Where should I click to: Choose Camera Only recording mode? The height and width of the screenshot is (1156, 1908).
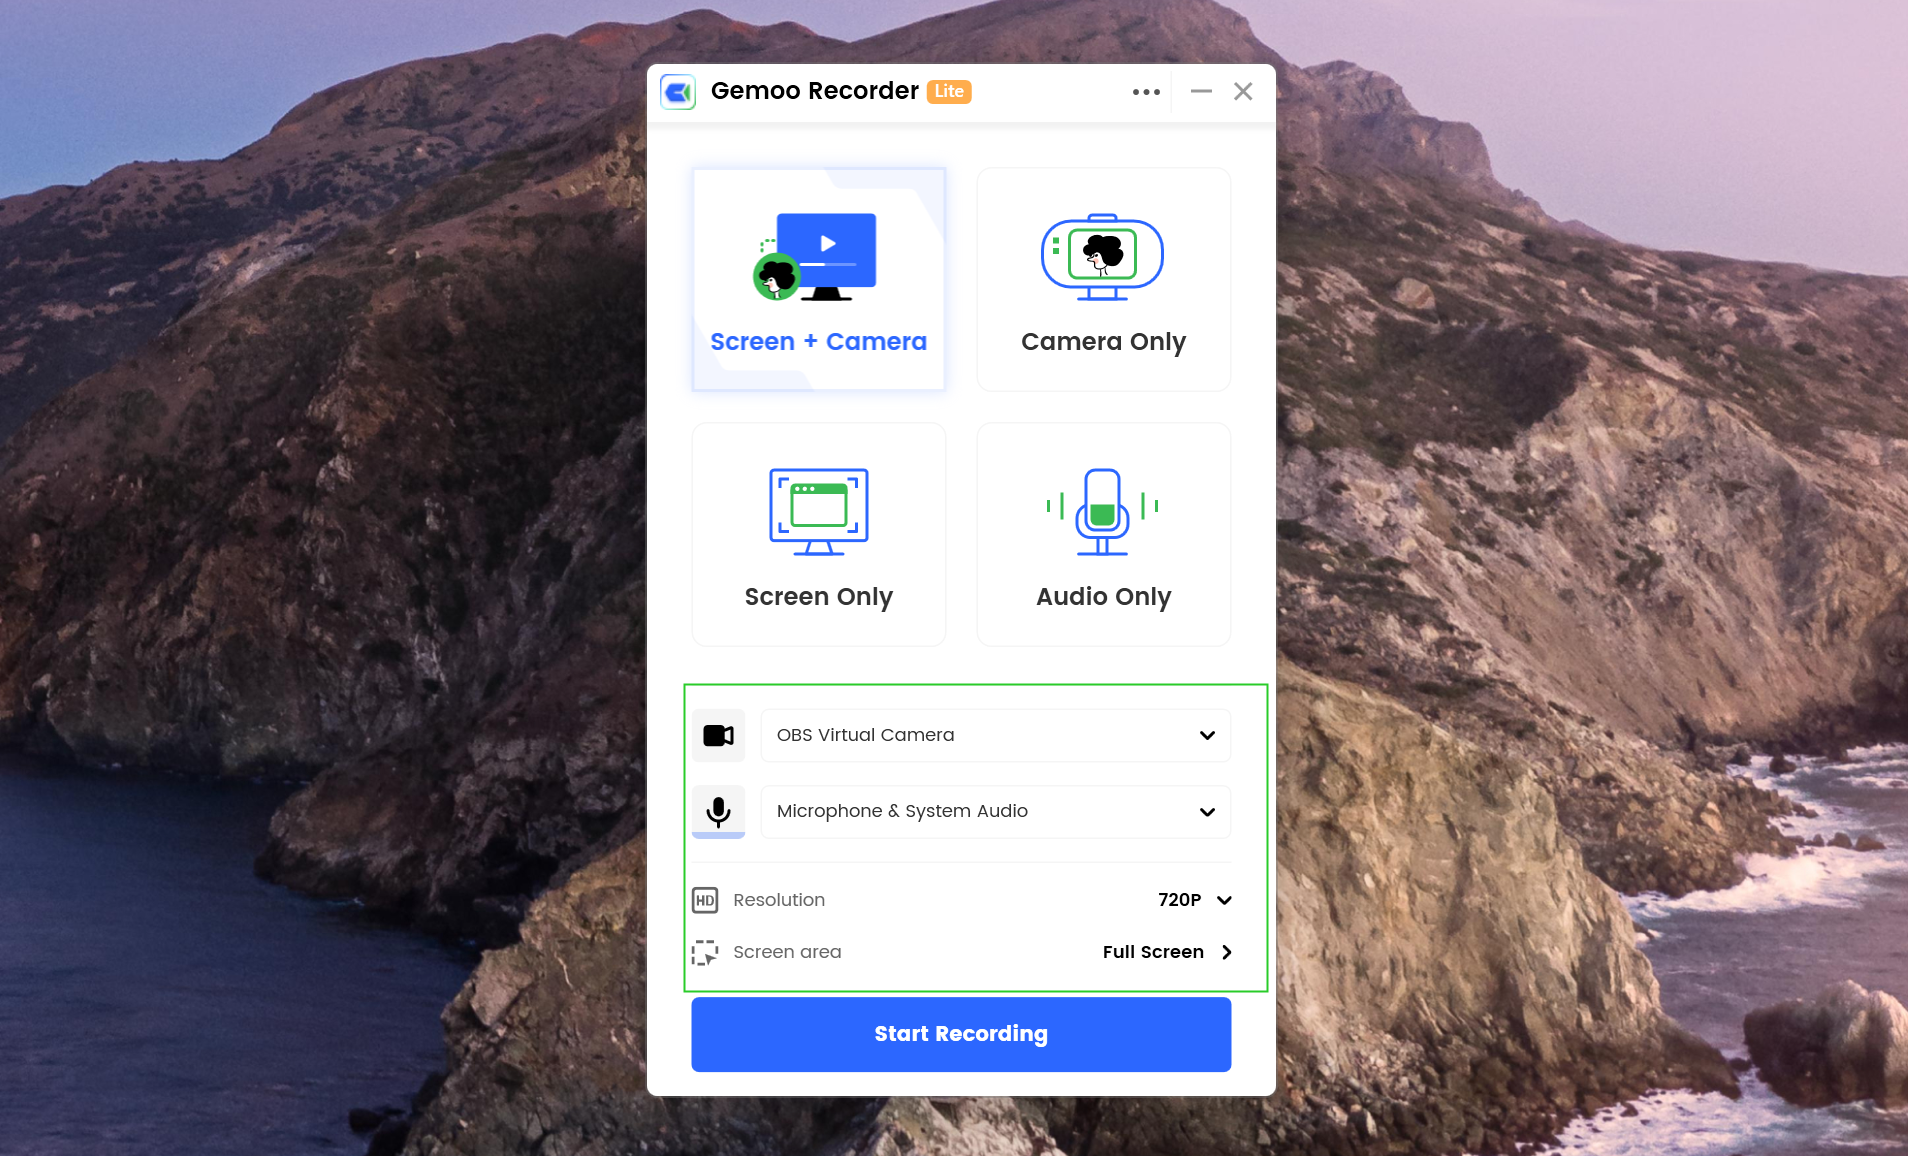1103,279
